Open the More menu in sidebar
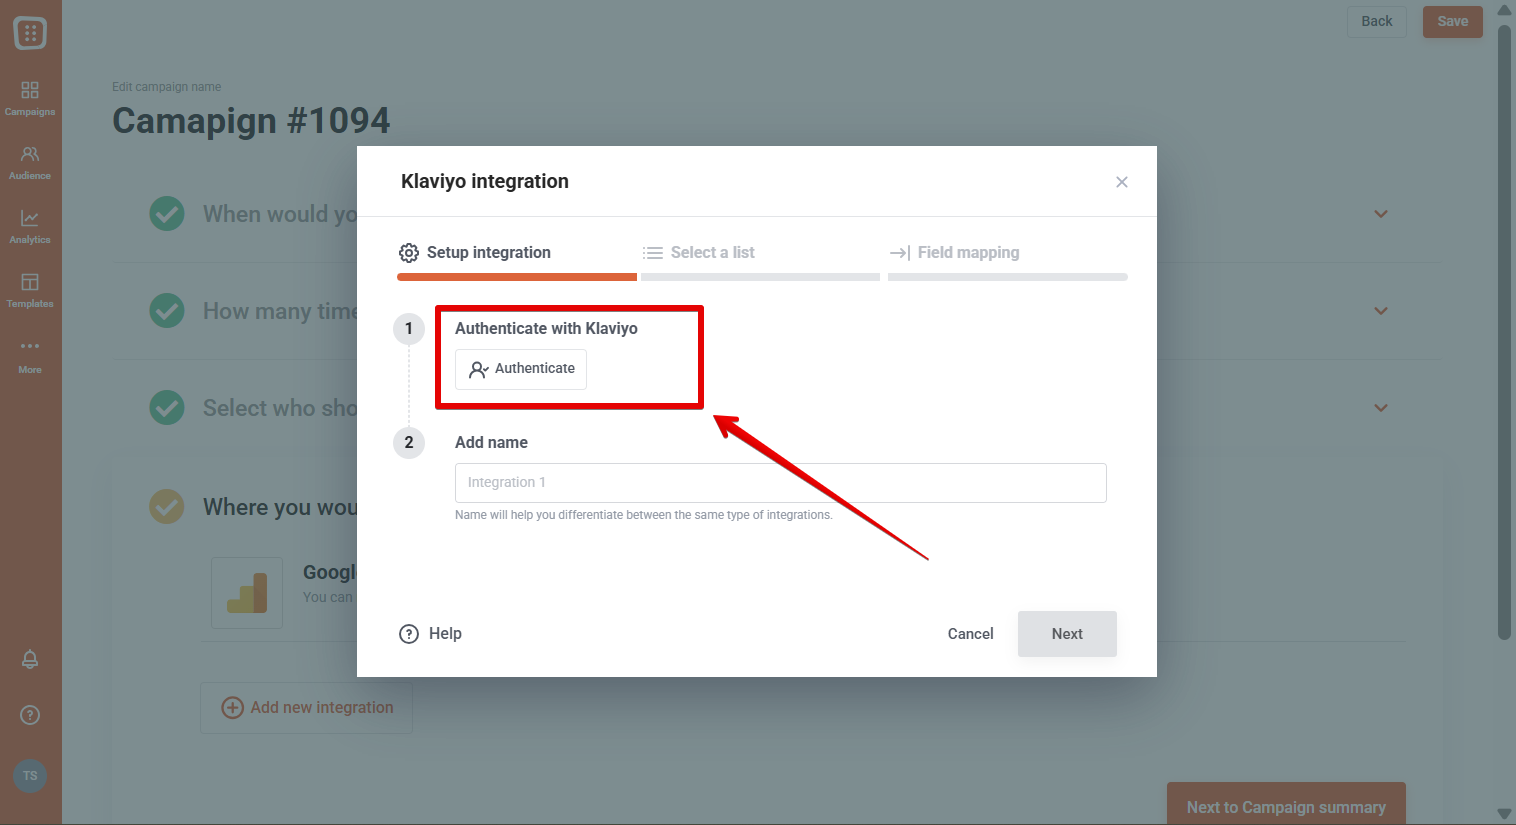 point(30,356)
